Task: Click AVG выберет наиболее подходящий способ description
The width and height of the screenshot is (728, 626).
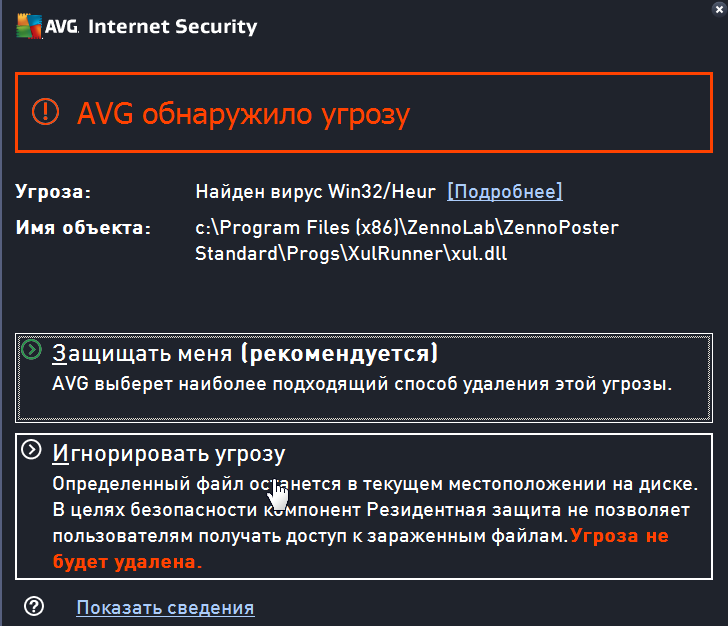Action: [362, 384]
